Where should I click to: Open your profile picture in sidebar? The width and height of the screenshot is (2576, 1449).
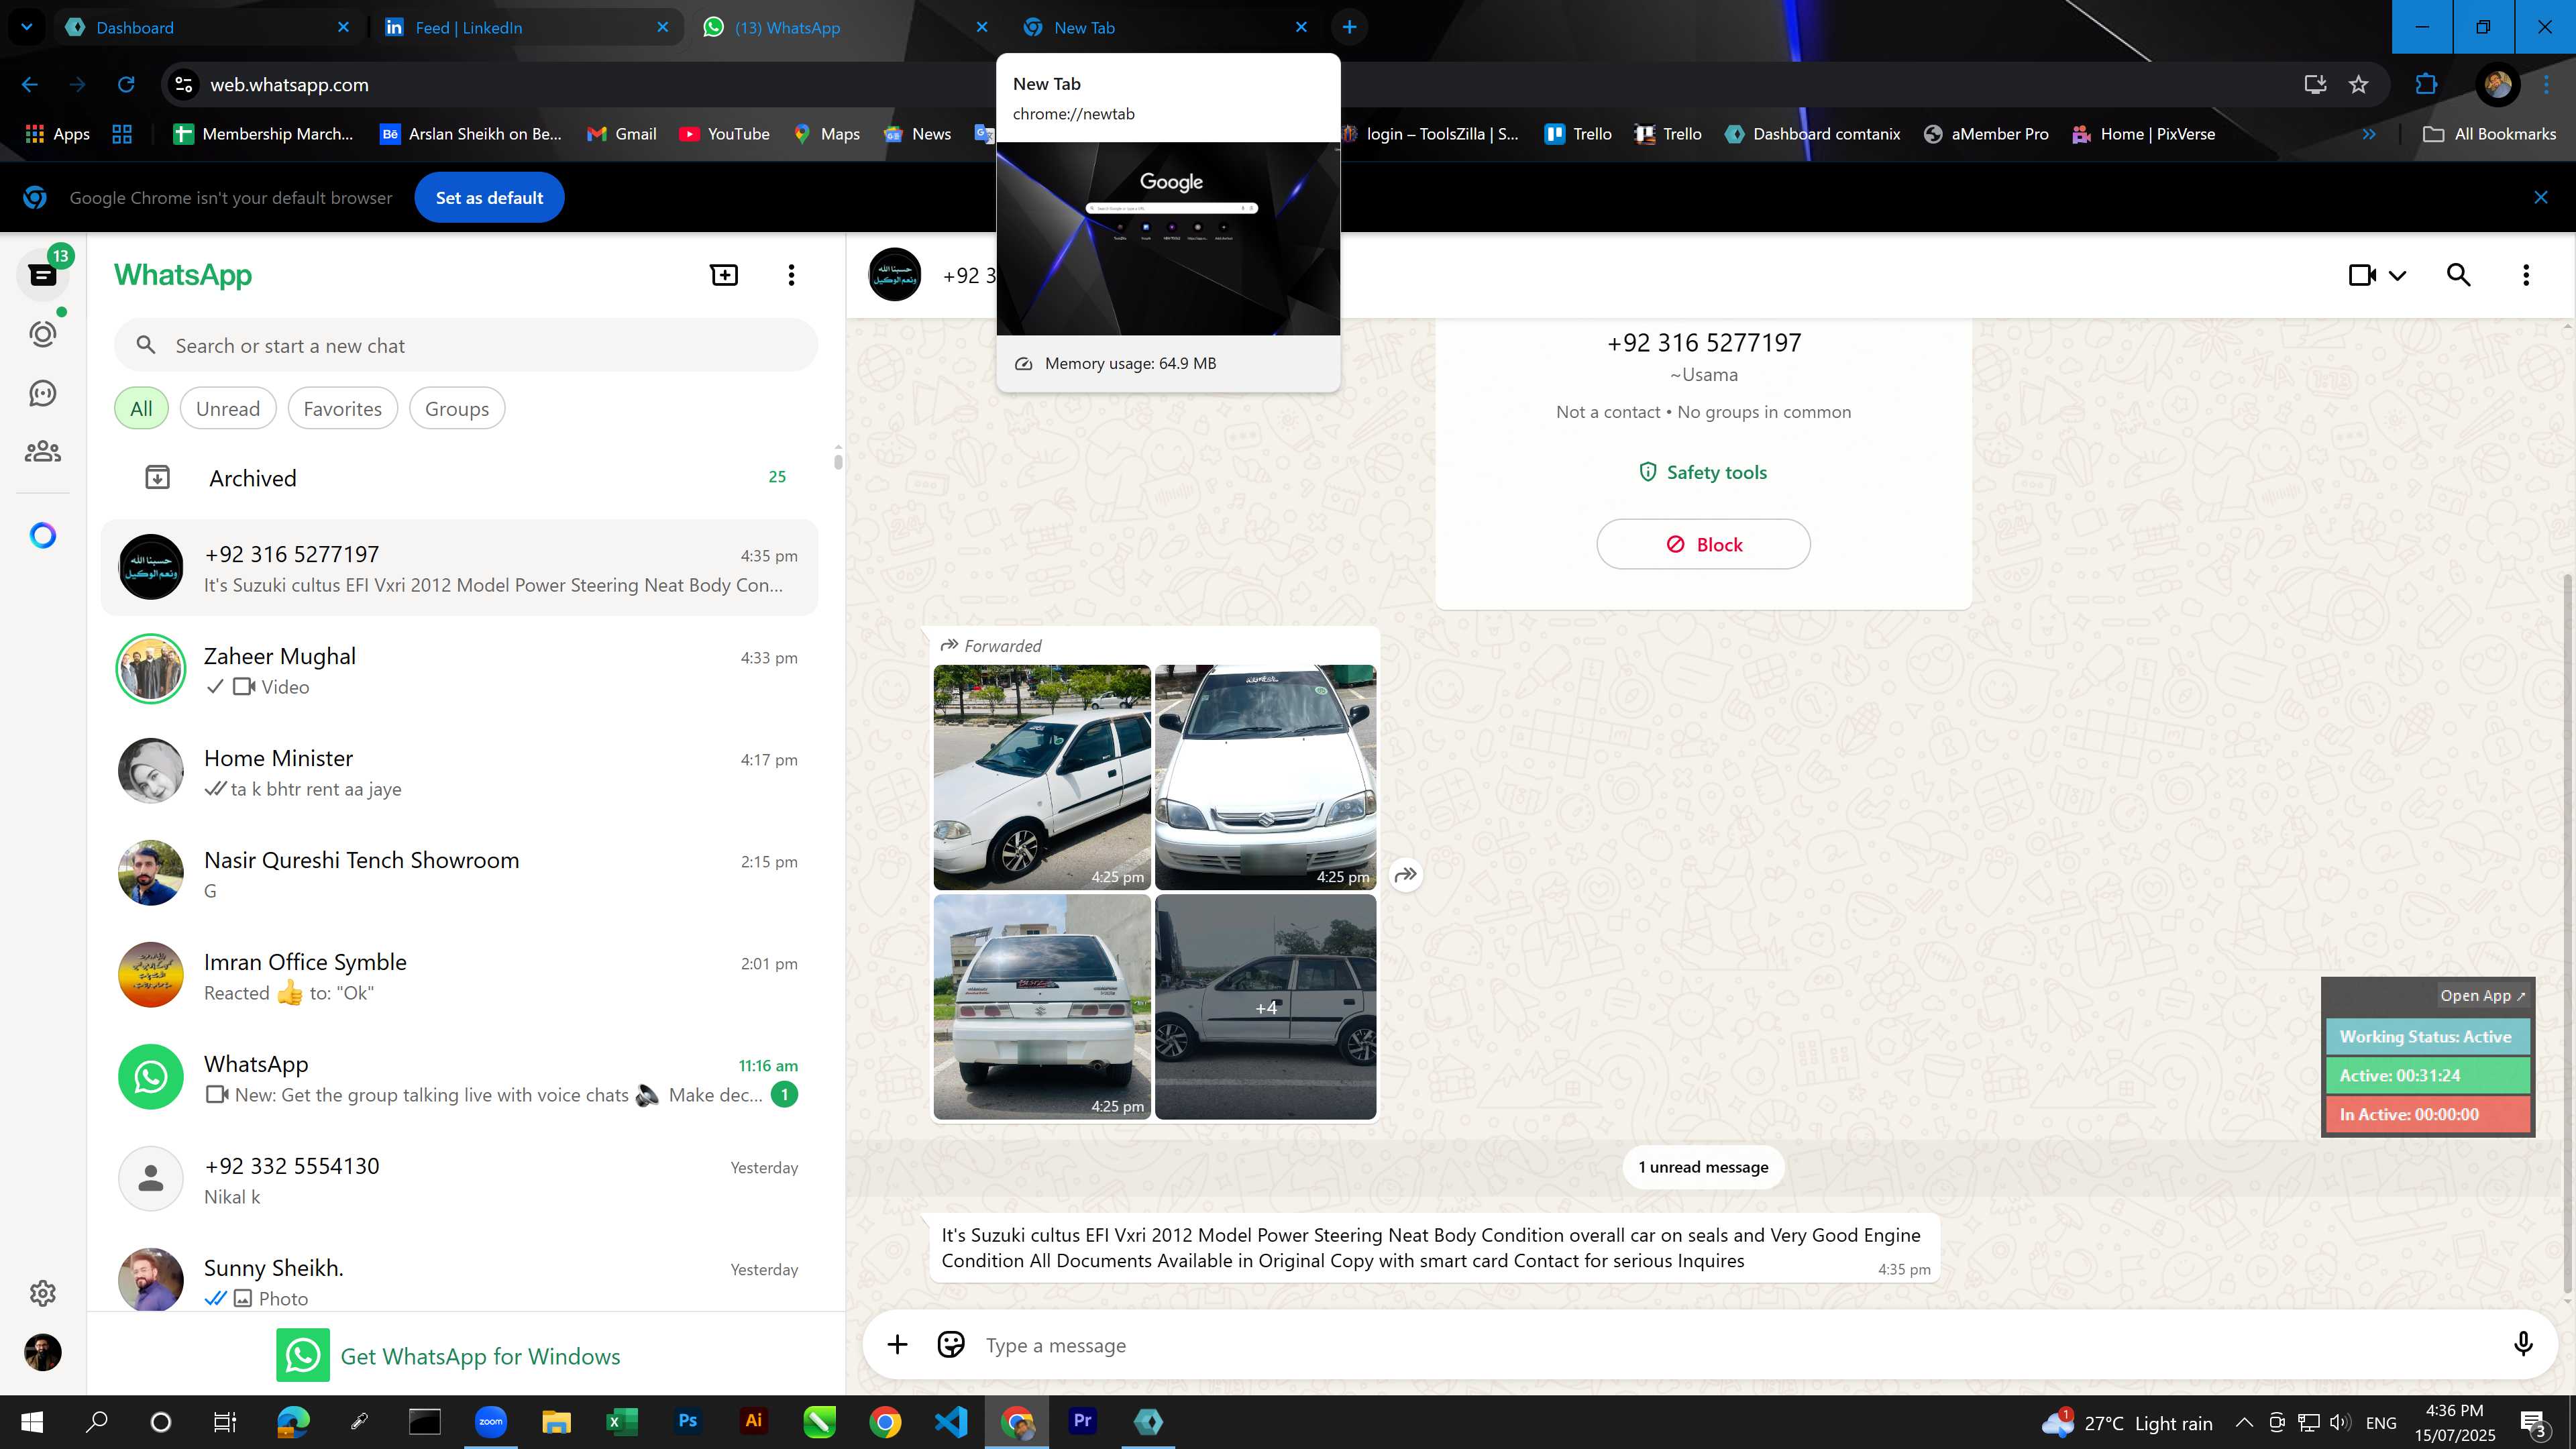(43, 1353)
